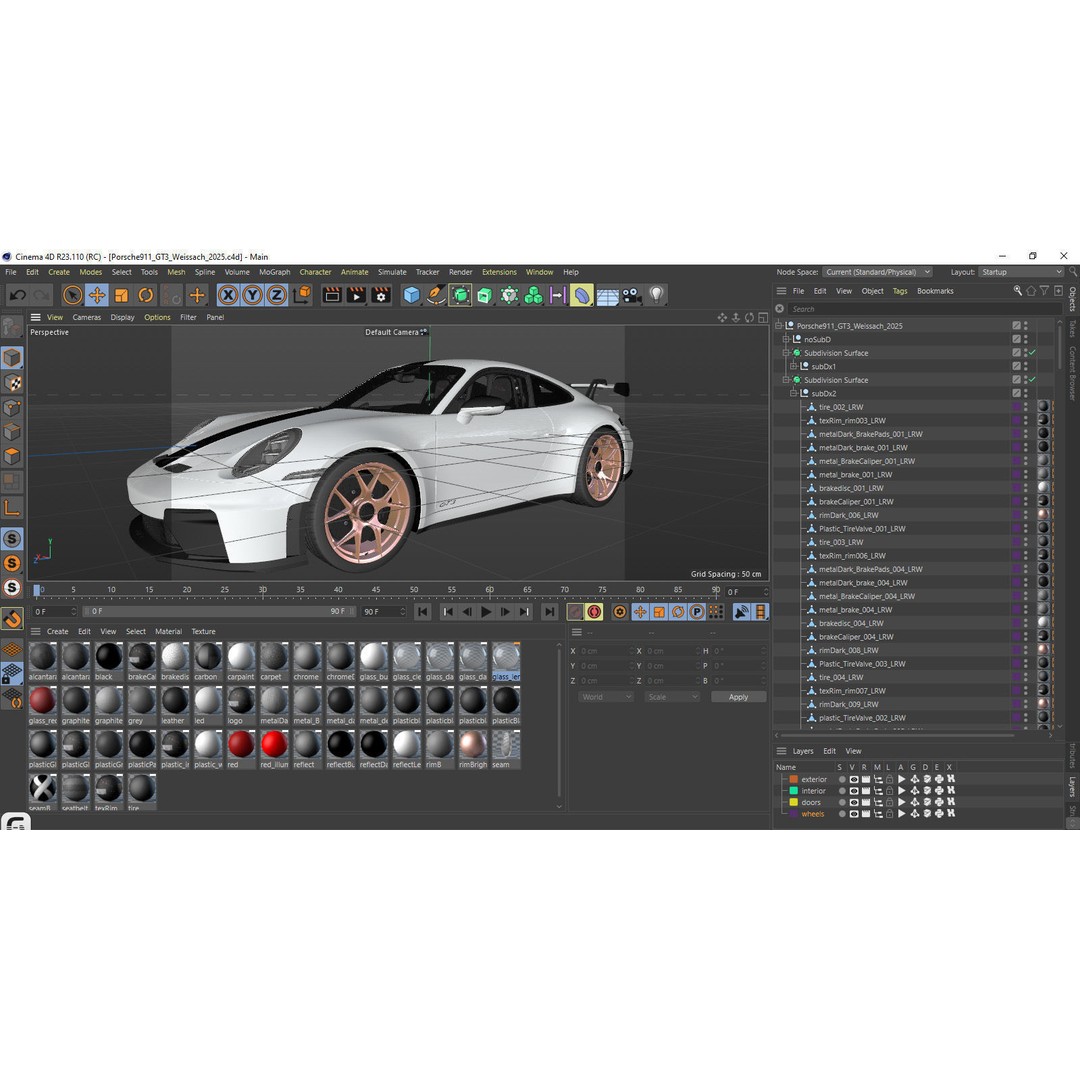This screenshot has height=1080, width=1080.
Task: Open viewport Cameras menu
Action: pyautogui.click(x=87, y=318)
